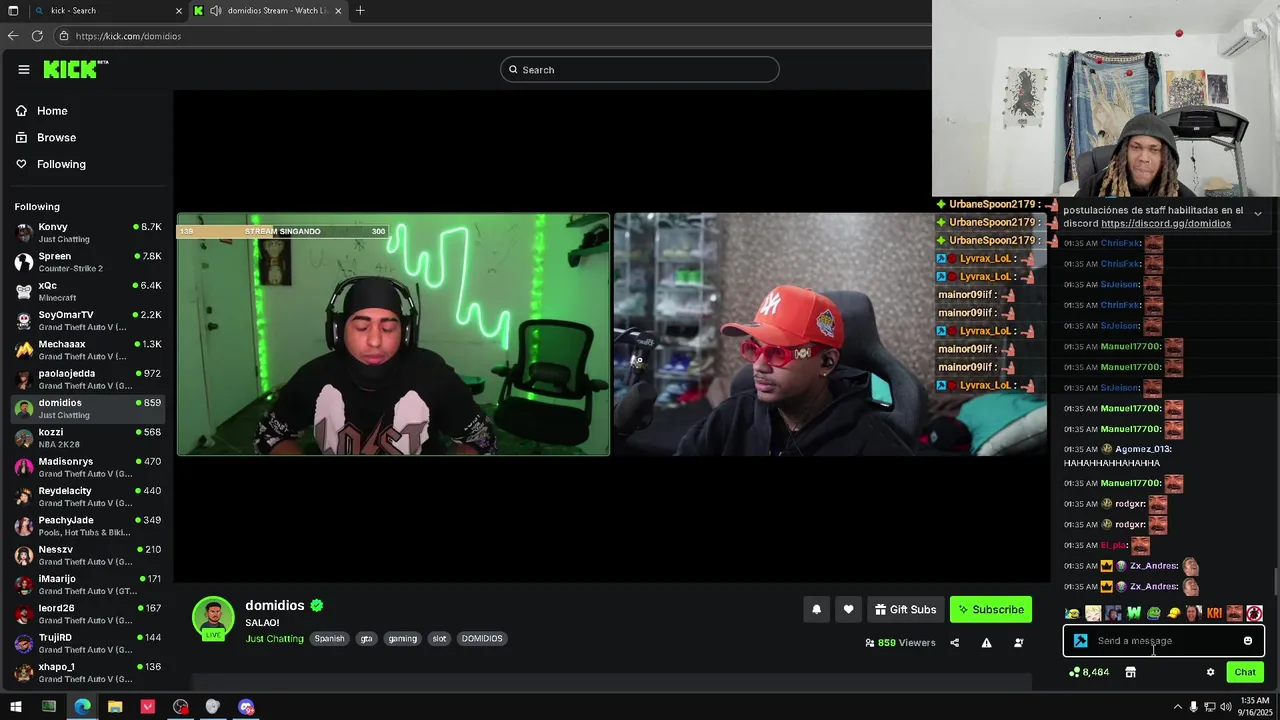Open Madisonrys's channel from Following list
The image size is (1280, 720).
[x=87, y=467]
